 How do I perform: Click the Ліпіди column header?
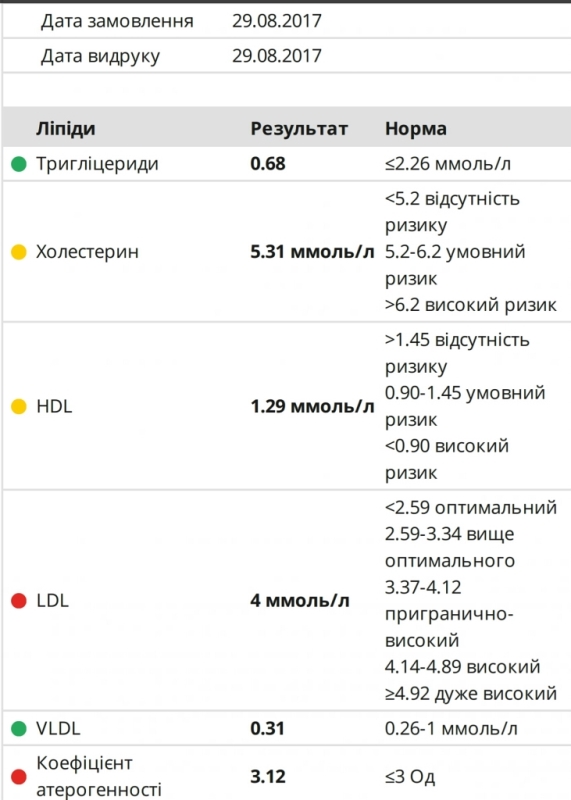point(65,129)
